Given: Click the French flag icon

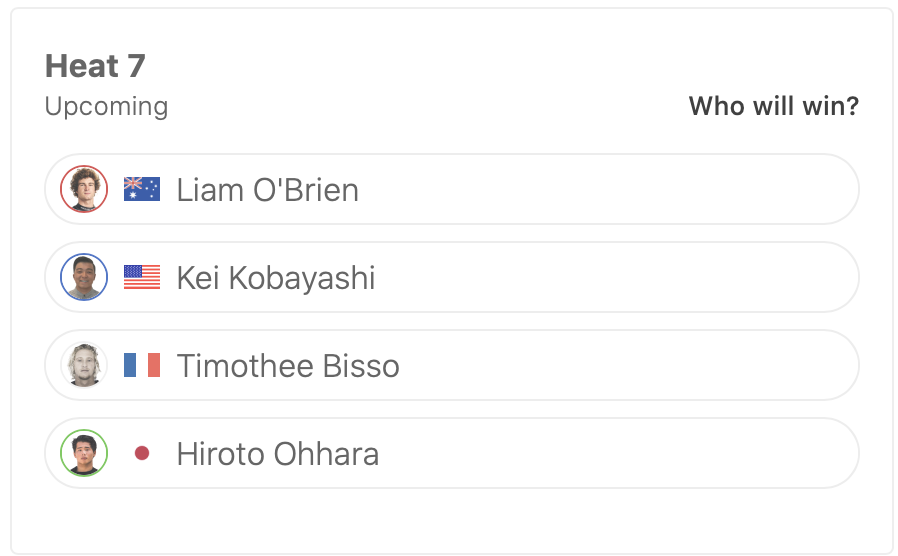Looking at the screenshot, I should point(142,365).
